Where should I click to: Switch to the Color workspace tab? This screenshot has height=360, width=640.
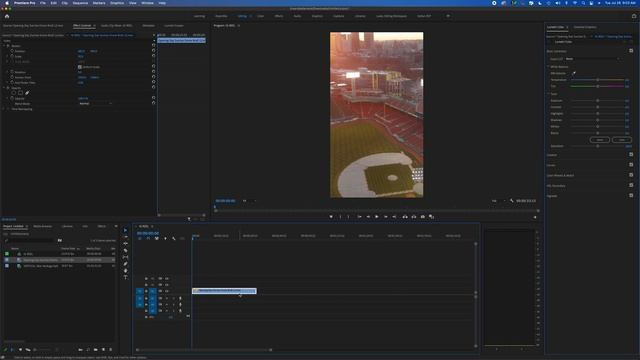[x=260, y=16]
